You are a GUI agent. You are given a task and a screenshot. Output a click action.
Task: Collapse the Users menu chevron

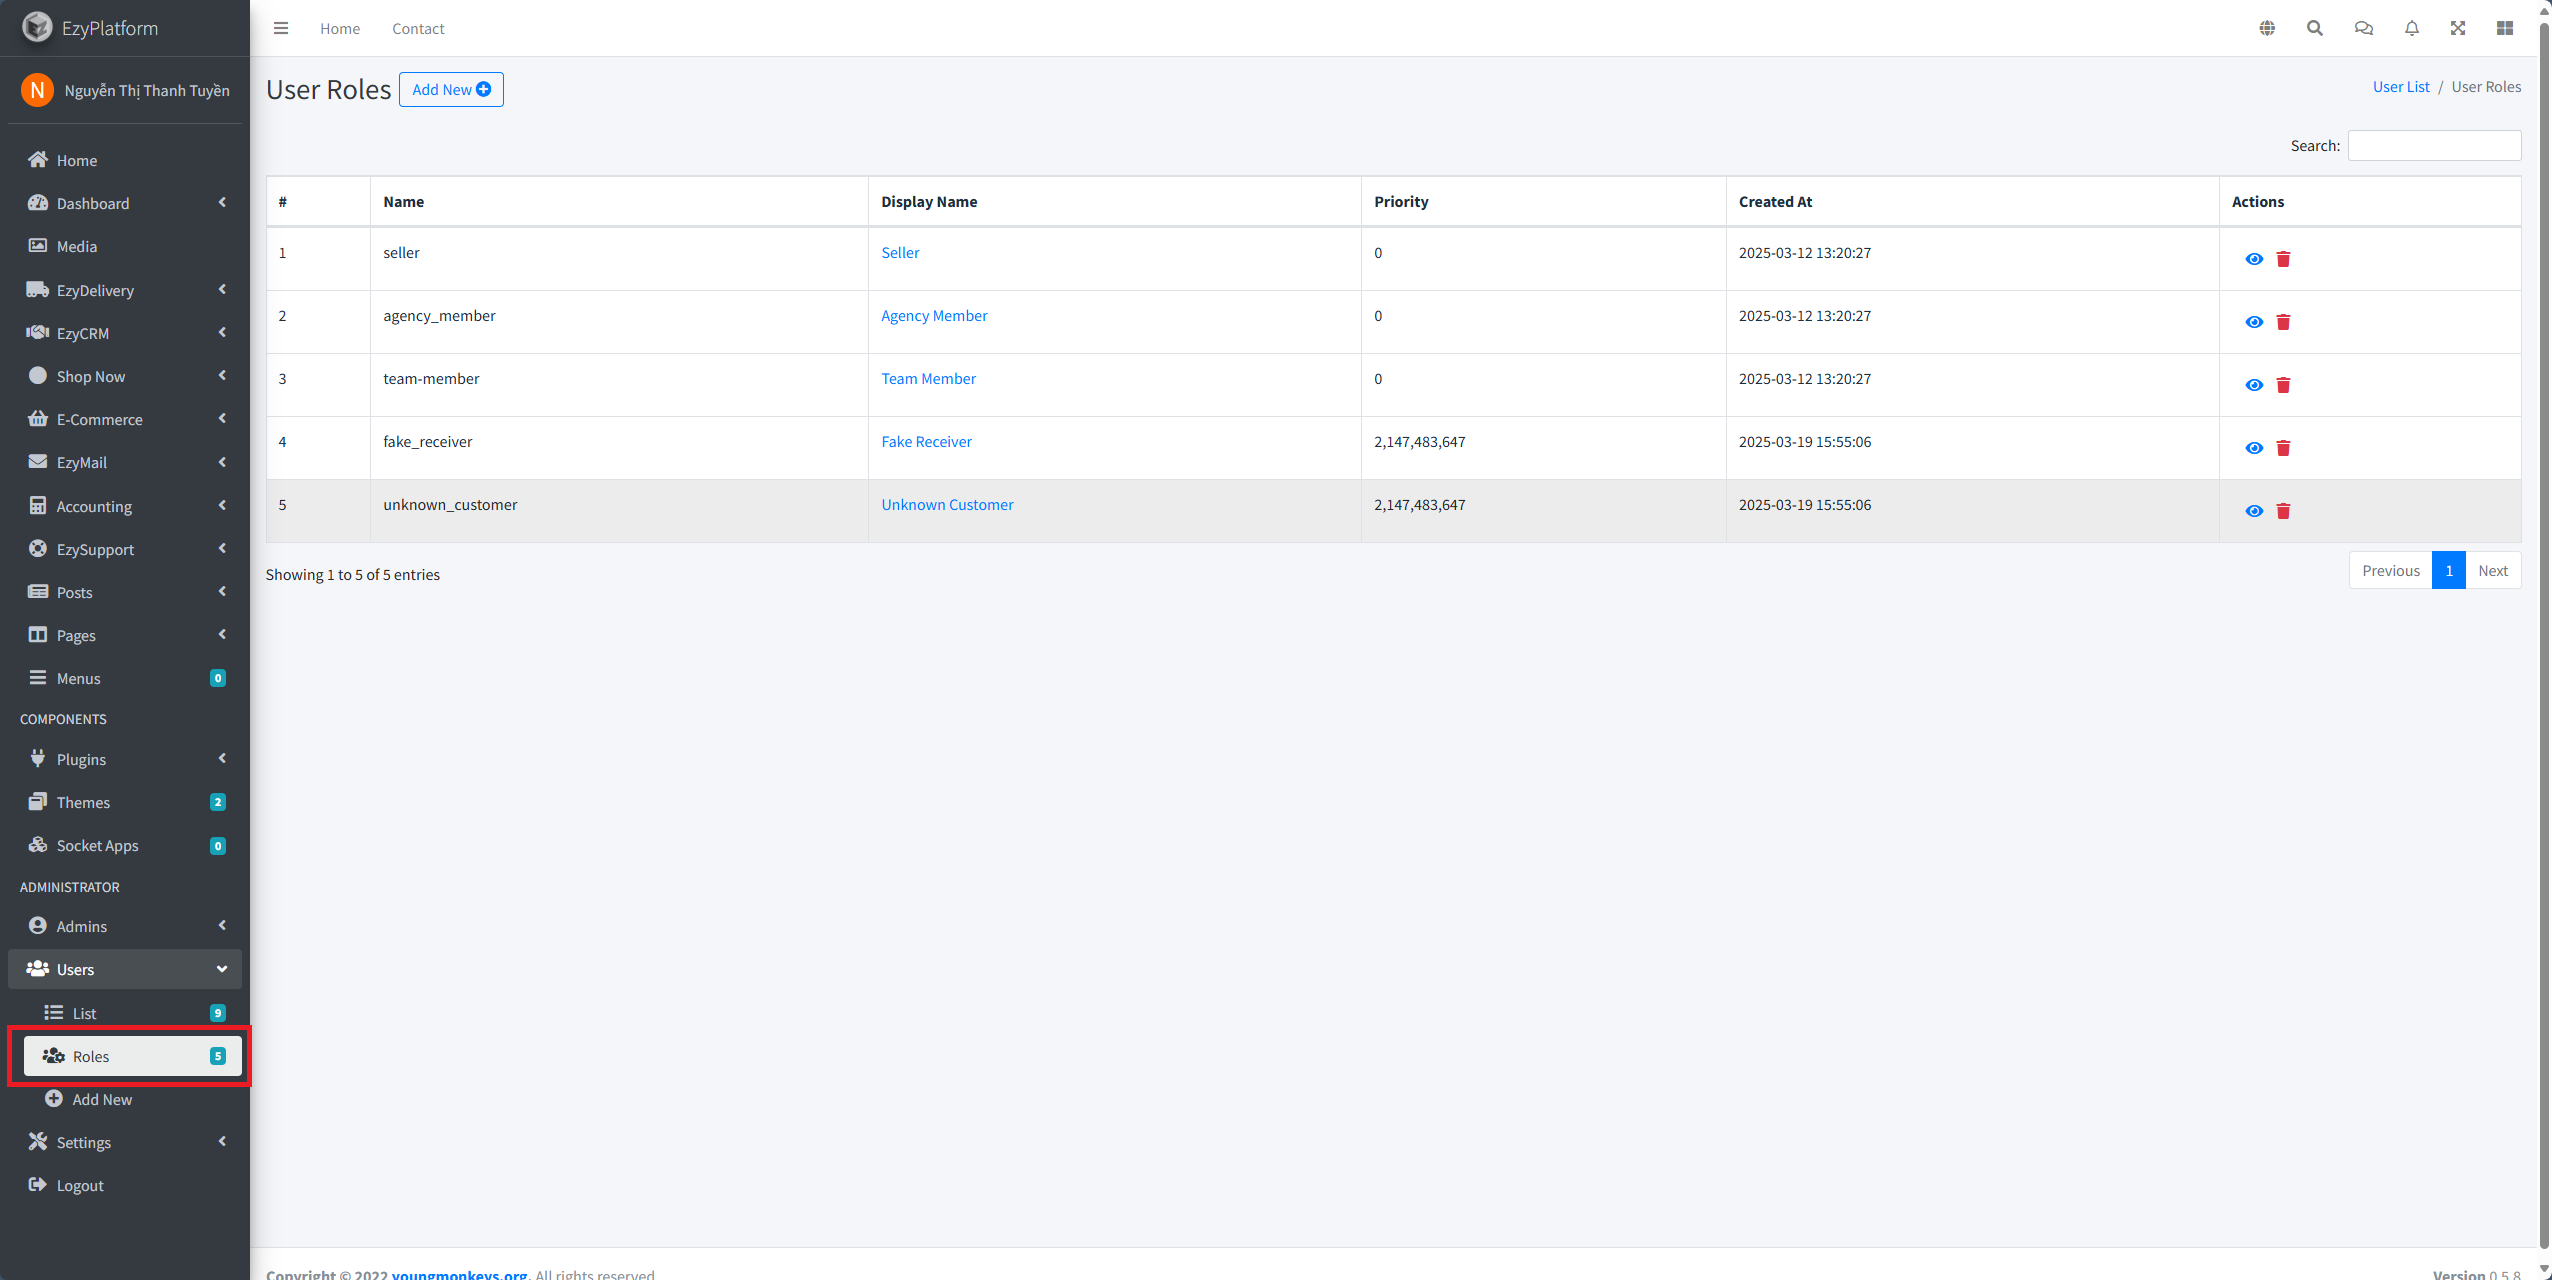pyautogui.click(x=222, y=968)
